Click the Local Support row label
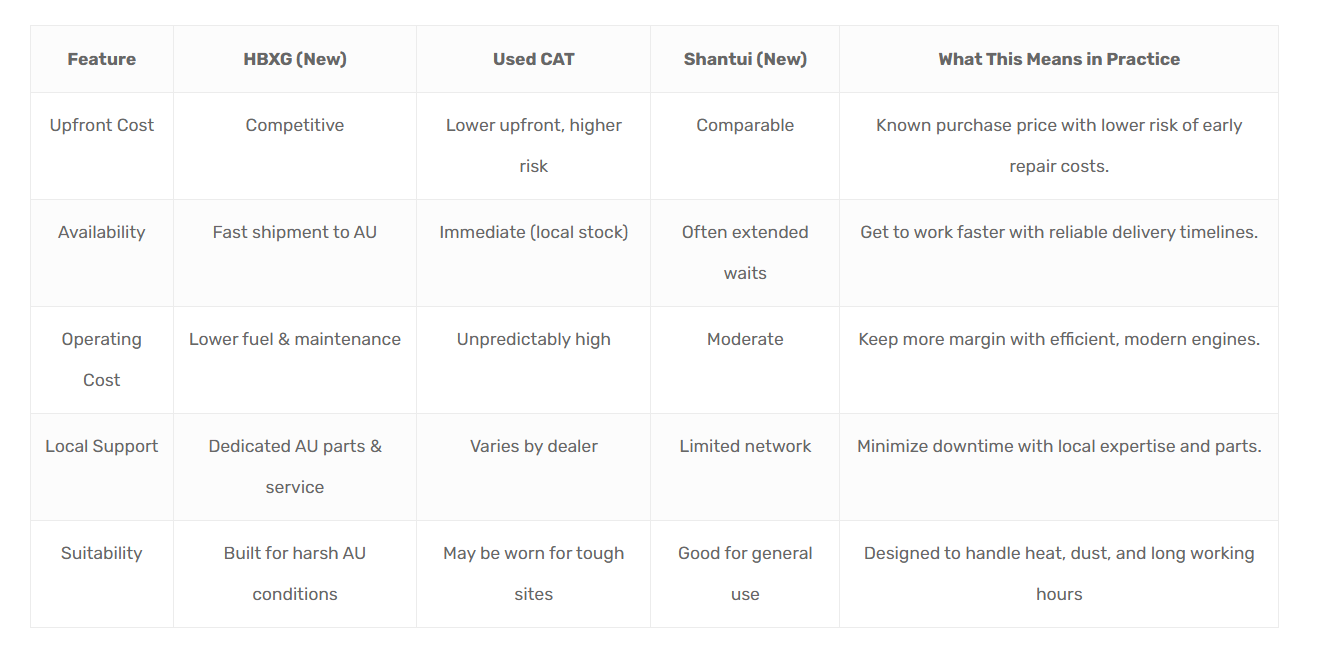This screenshot has height=657, width=1322. coord(101,446)
